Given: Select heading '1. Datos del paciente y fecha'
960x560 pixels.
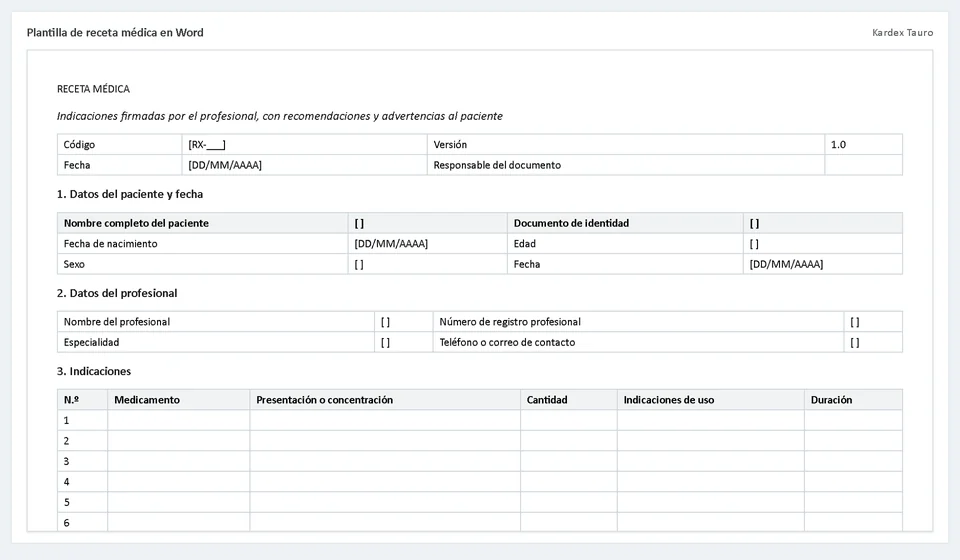Looking at the screenshot, I should [x=130, y=194].
